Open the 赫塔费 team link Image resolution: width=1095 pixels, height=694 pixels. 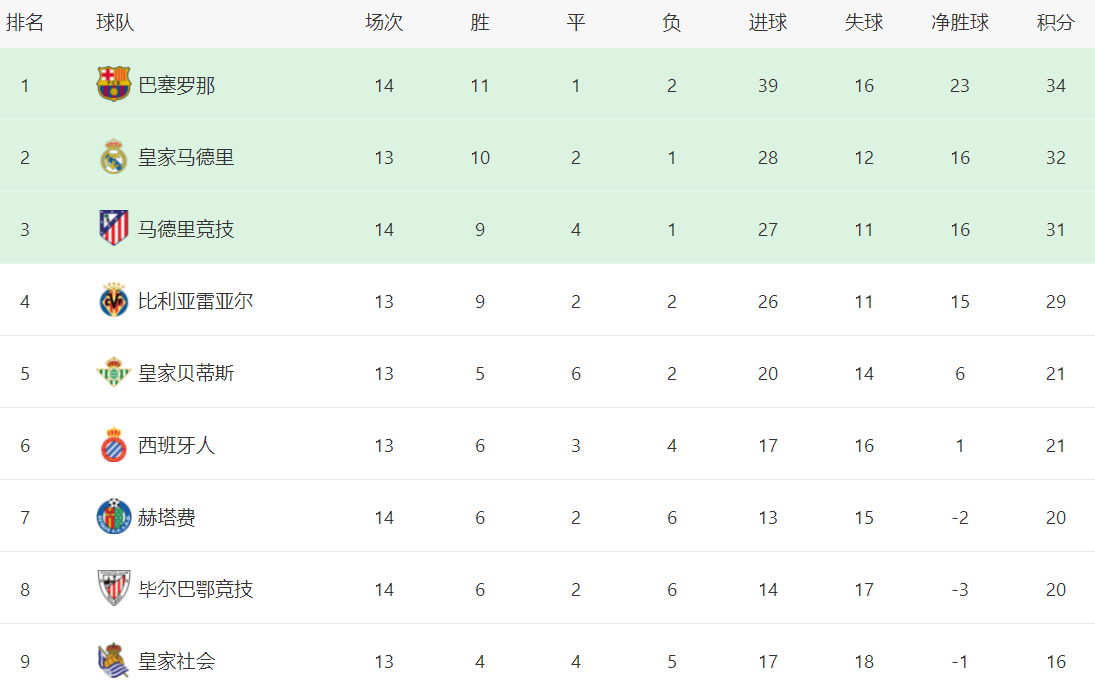[x=167, y=518]
